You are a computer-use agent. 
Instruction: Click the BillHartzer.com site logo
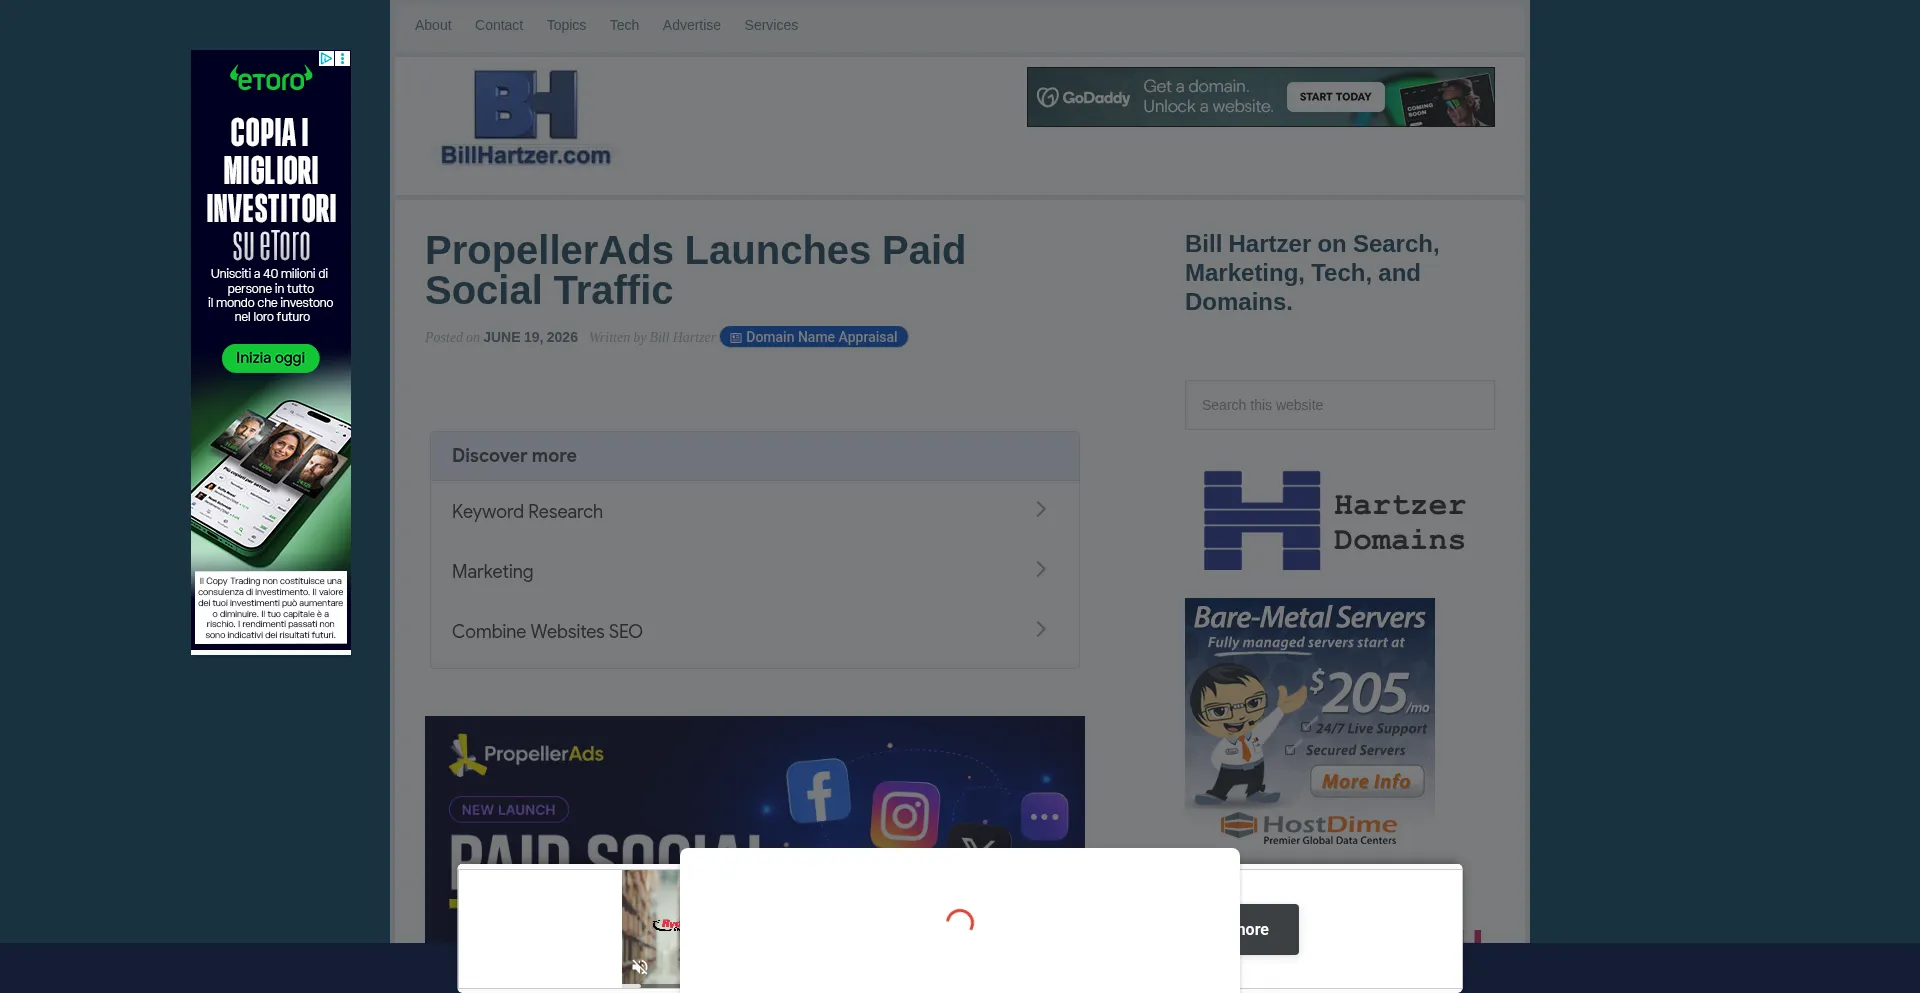pyautogui.click(x=525, y=118)
